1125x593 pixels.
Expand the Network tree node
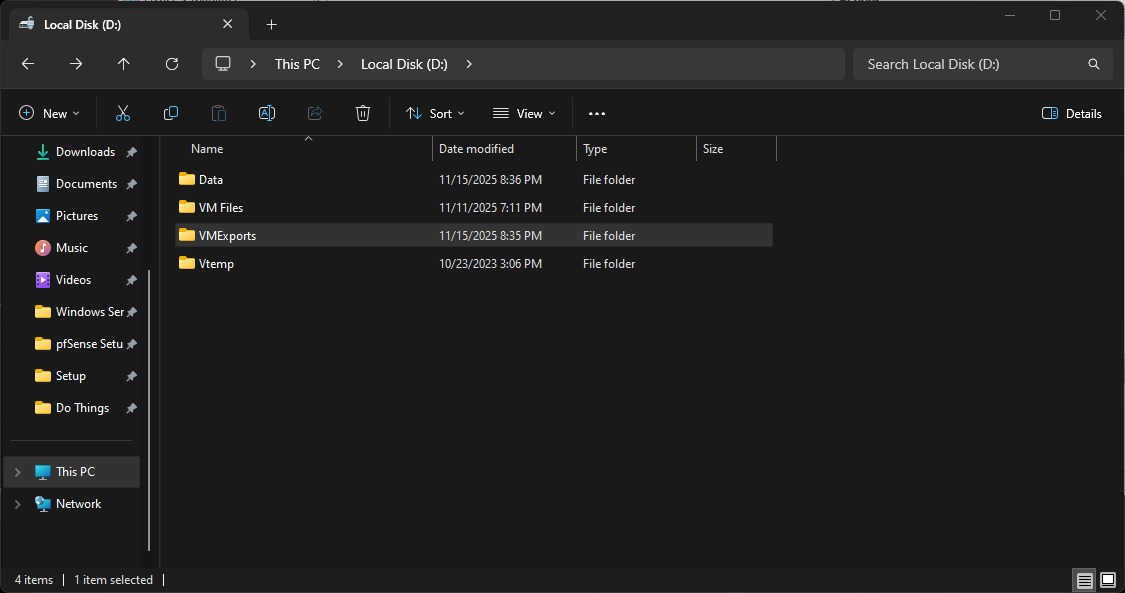pyautogui.click(x=18, y=504)
